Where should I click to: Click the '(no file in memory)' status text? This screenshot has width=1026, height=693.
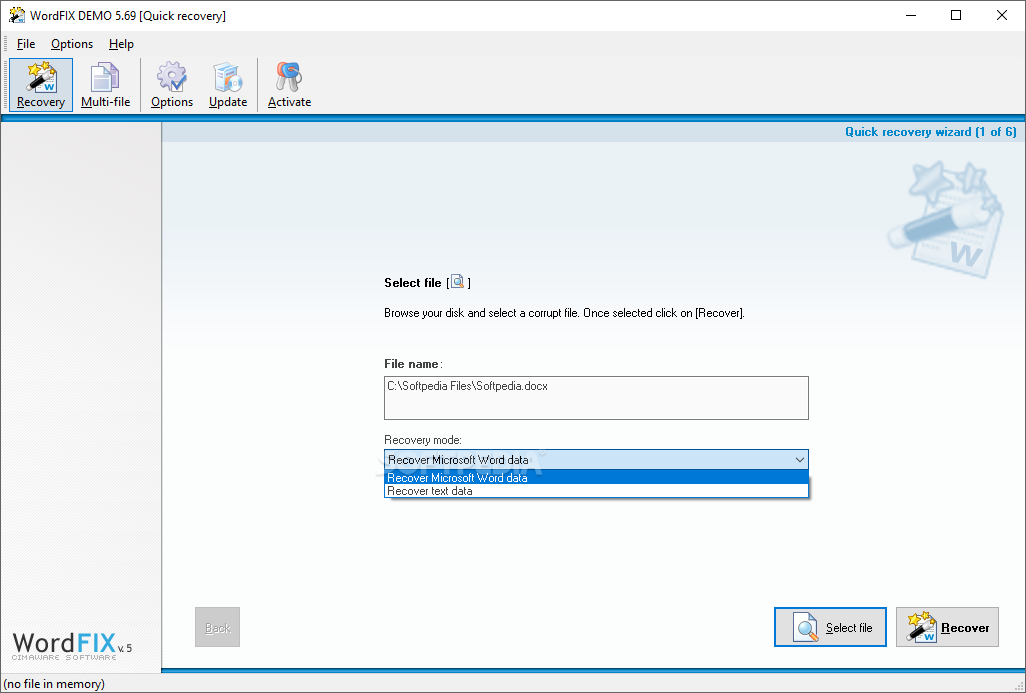[54, 684]
